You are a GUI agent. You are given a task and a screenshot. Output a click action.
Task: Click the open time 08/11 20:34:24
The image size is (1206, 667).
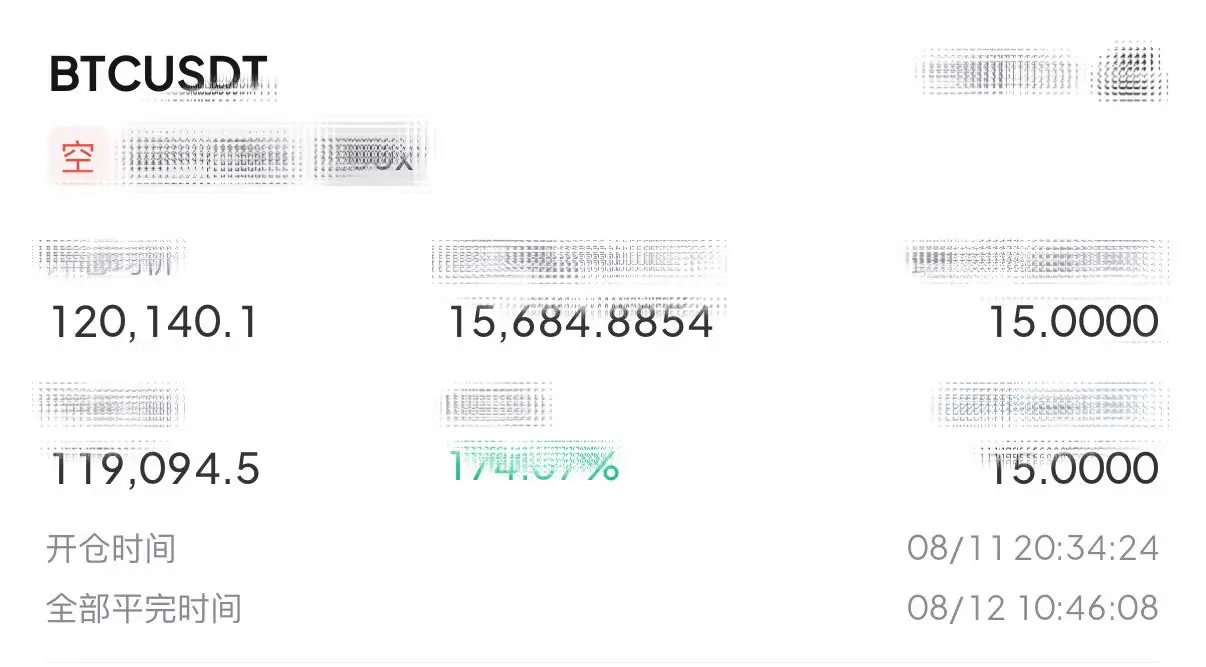click(x=1033, y=549)
